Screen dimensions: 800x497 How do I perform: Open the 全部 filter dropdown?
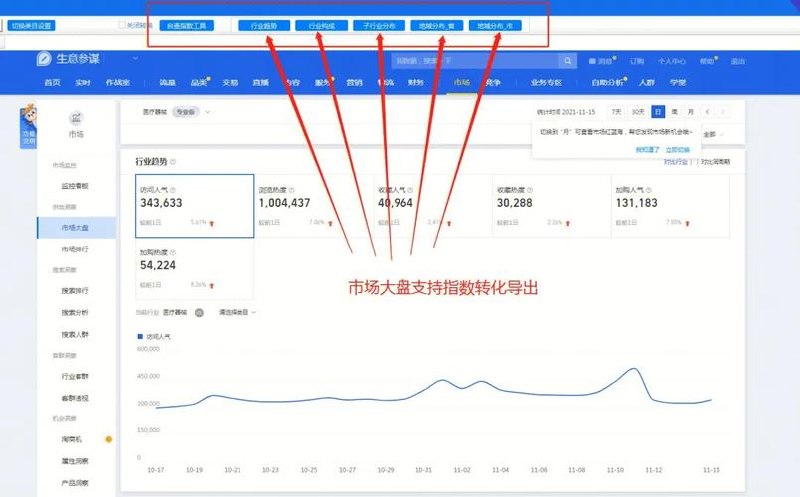click(x=713, y=134)
